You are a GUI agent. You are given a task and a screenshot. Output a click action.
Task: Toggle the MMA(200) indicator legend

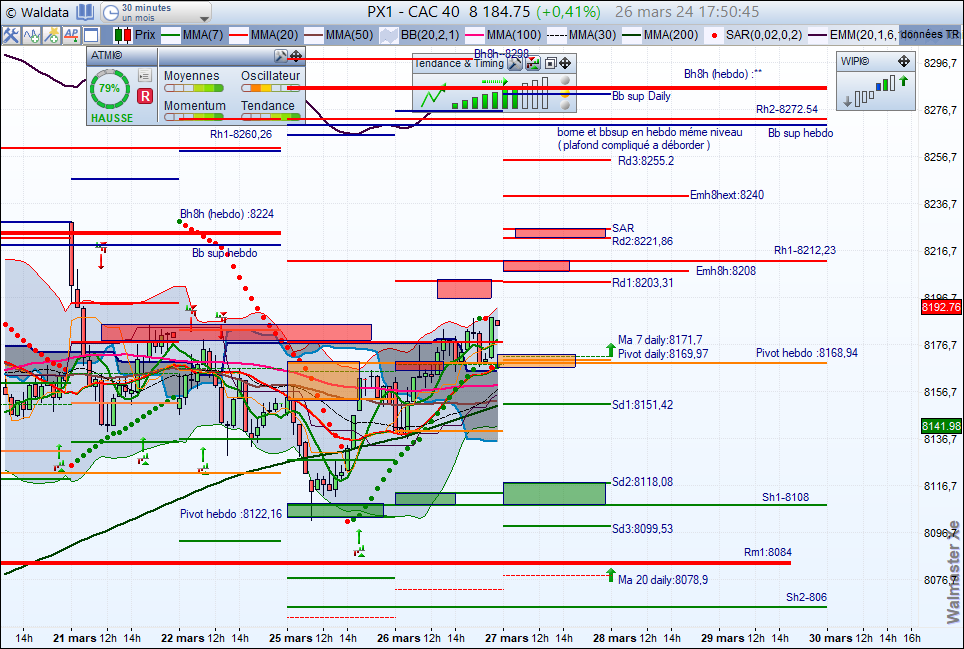[660, 35]
